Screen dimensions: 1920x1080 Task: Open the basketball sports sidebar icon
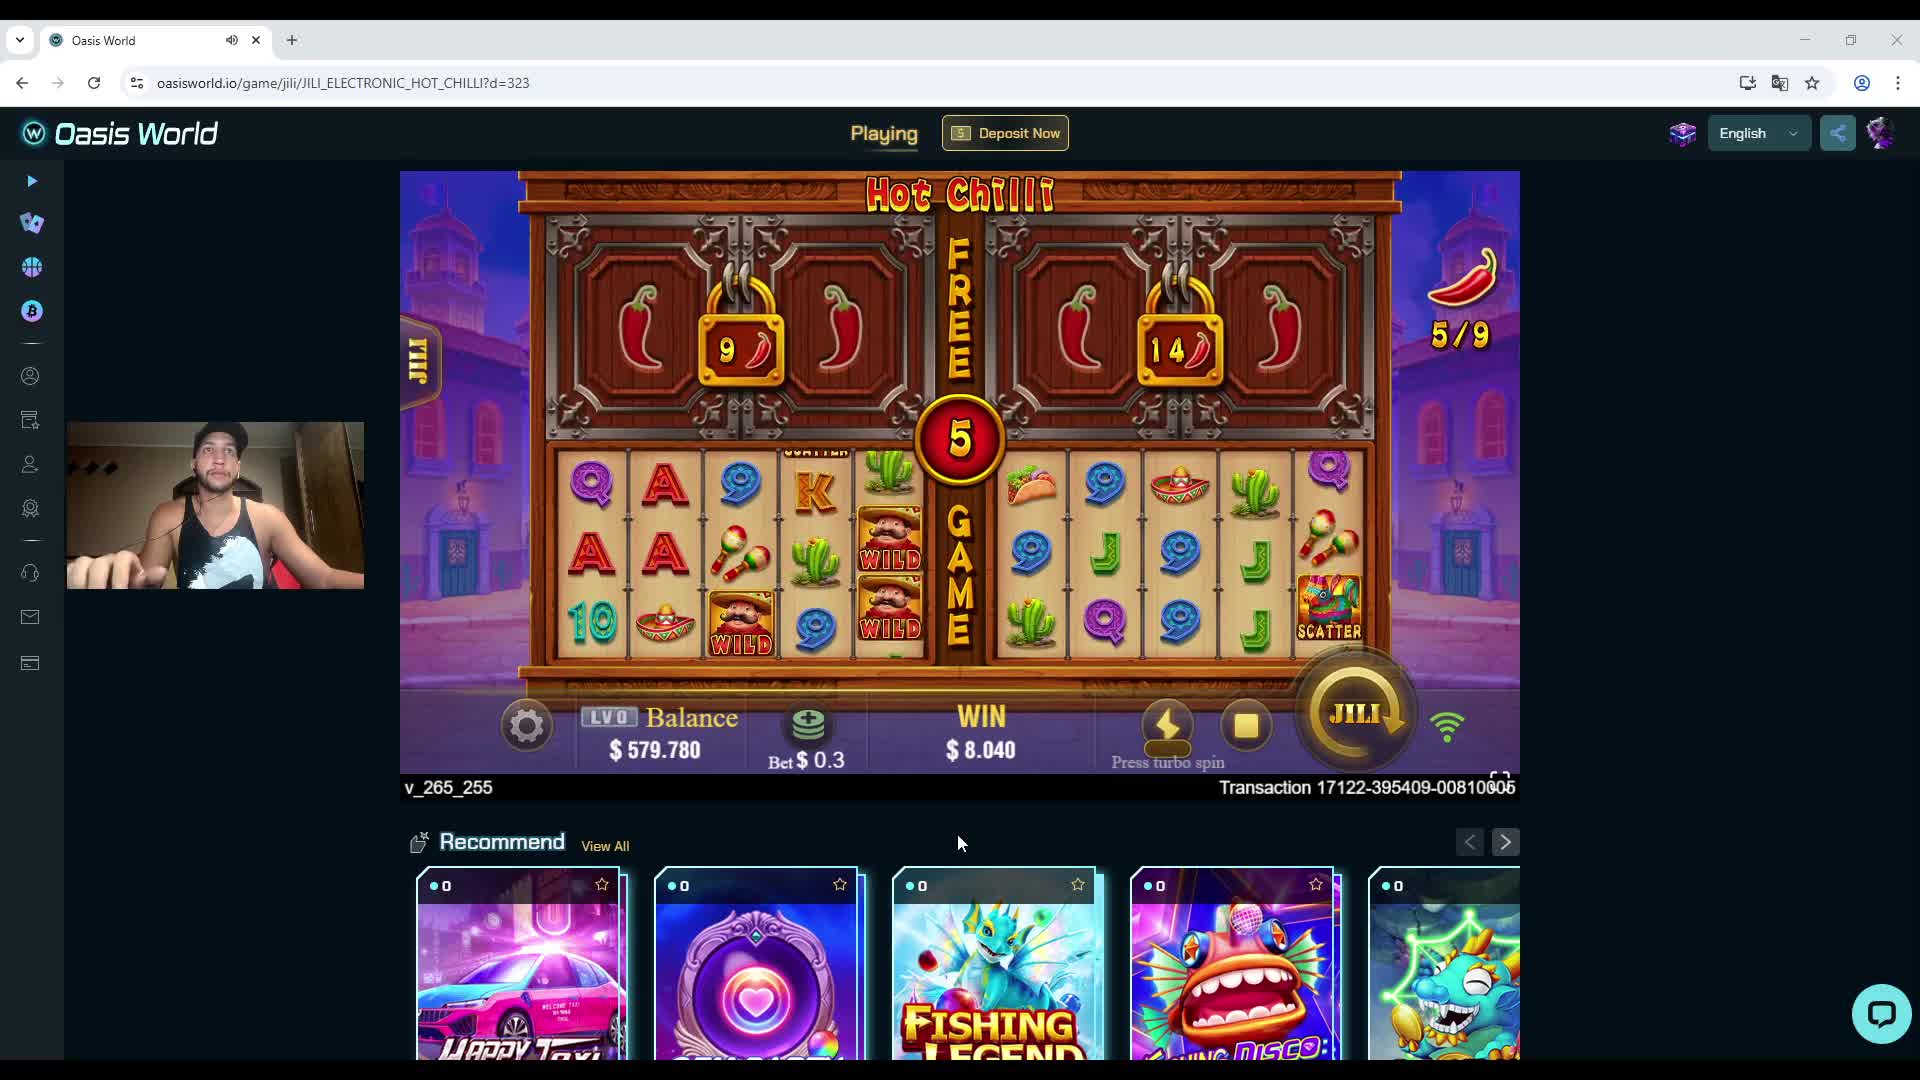pos(32,267)
